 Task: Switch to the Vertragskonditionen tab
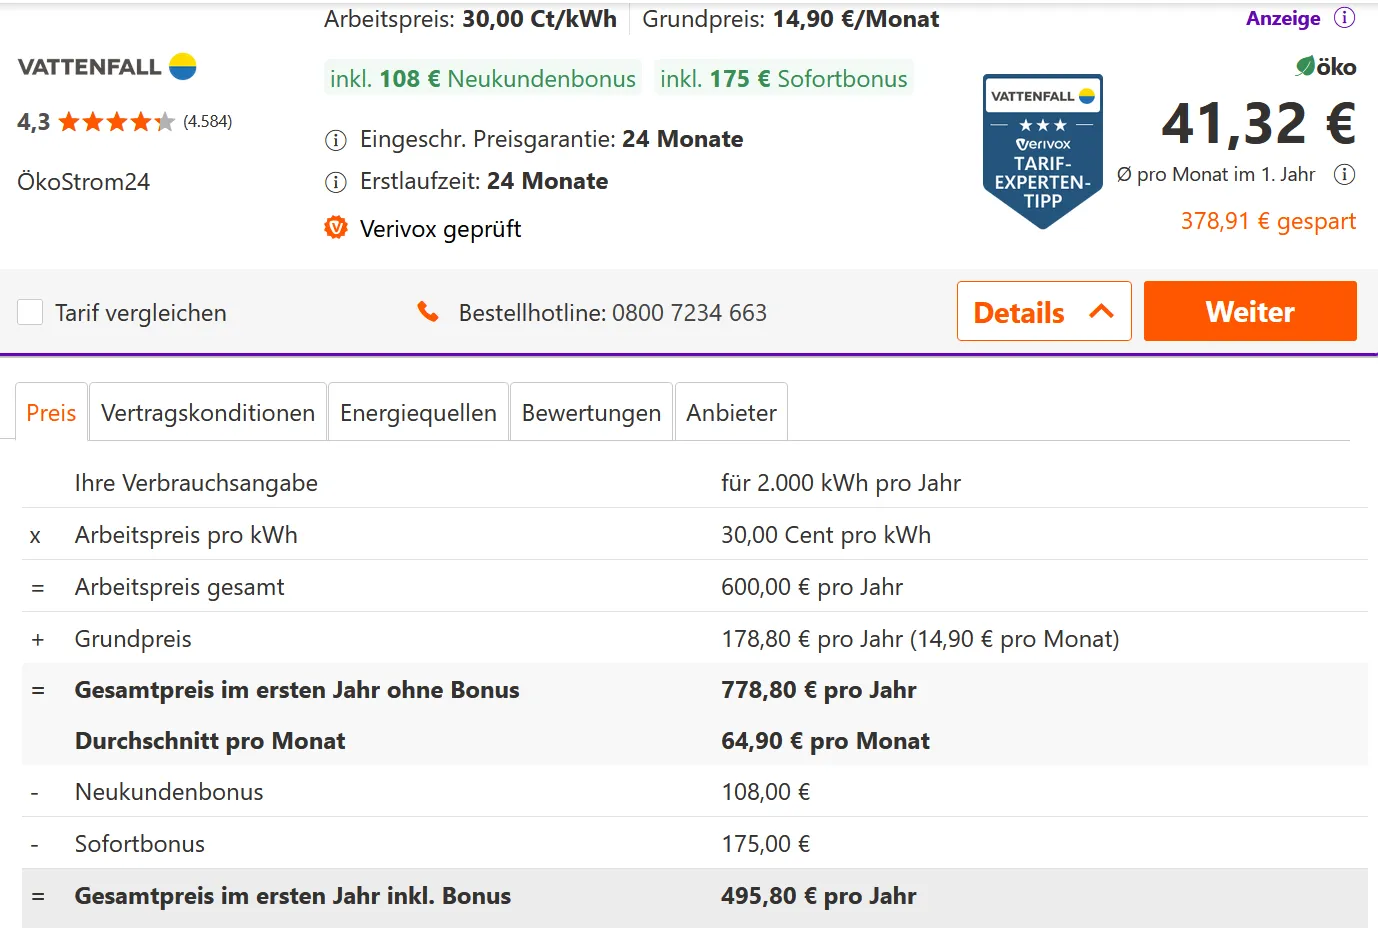pyautogui.click(x=208, y=413)
